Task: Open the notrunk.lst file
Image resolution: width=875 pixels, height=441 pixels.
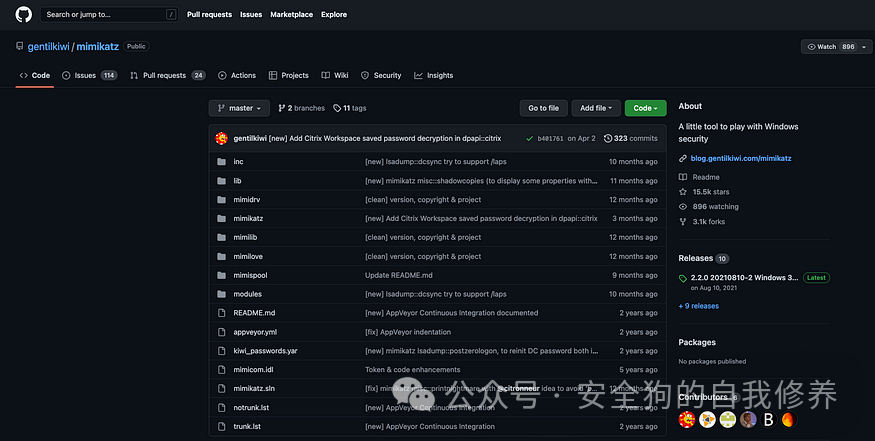Action: 251,408
